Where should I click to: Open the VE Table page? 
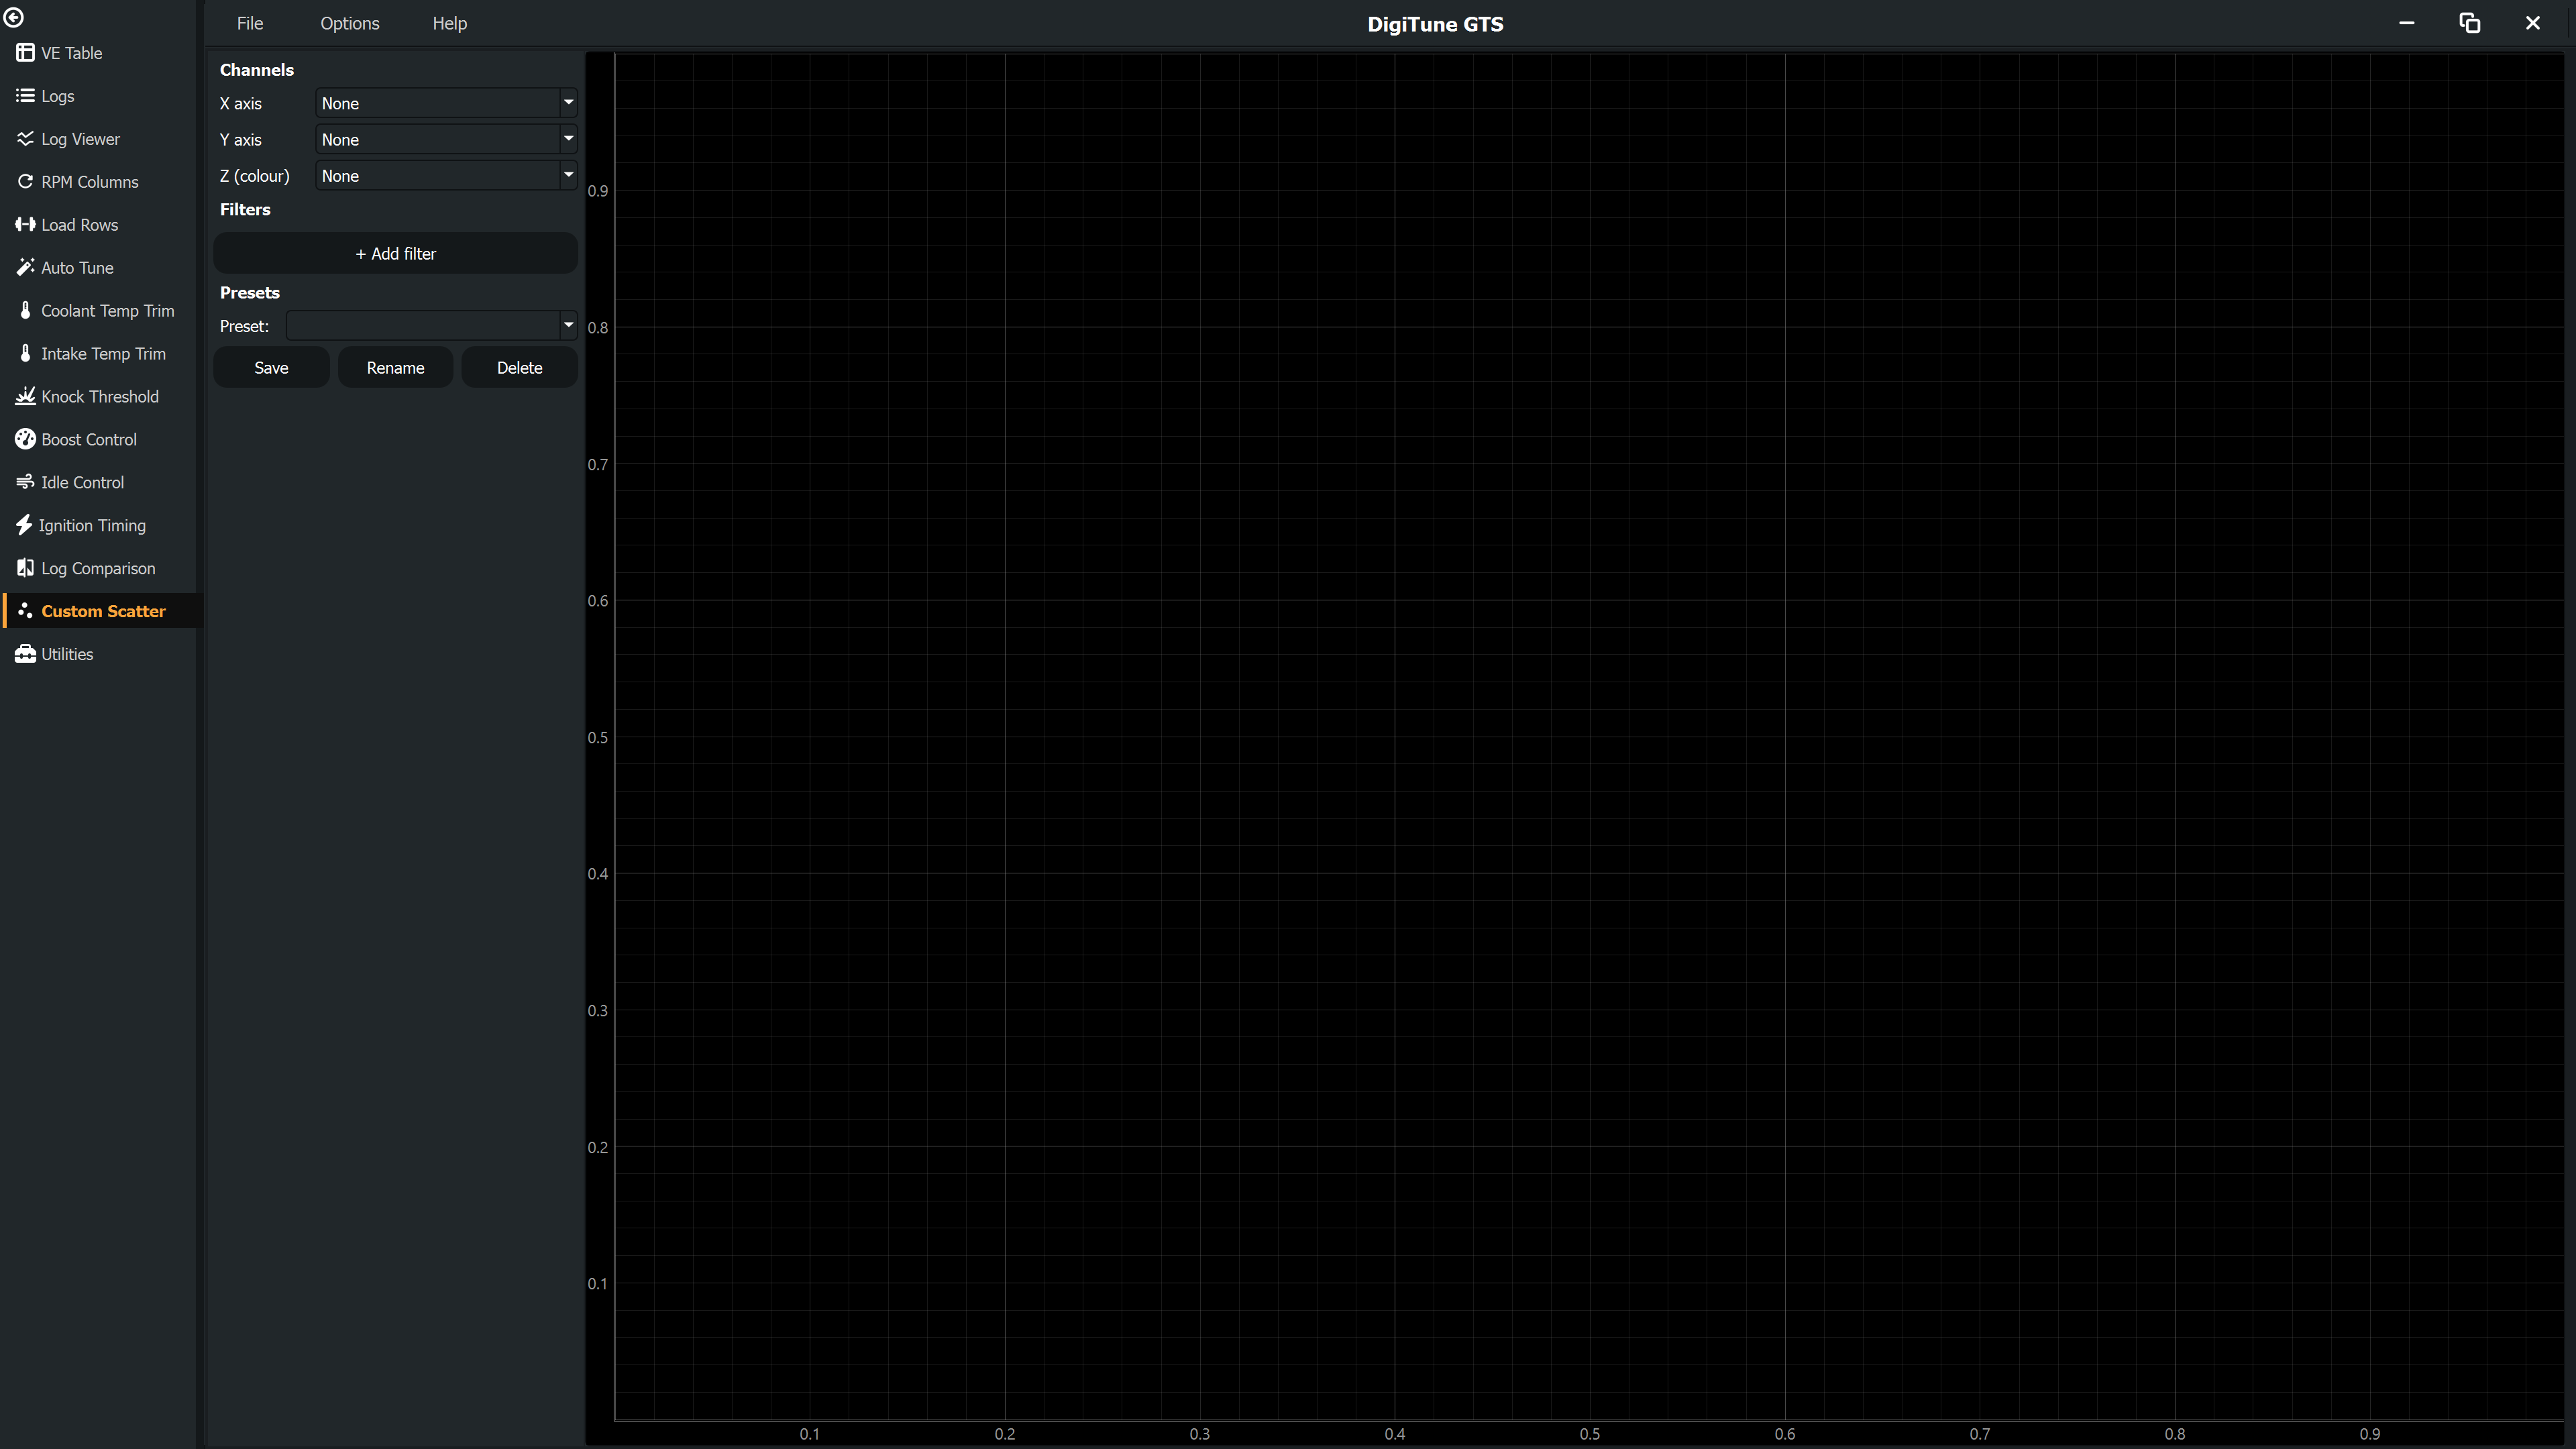pos(100,53)
